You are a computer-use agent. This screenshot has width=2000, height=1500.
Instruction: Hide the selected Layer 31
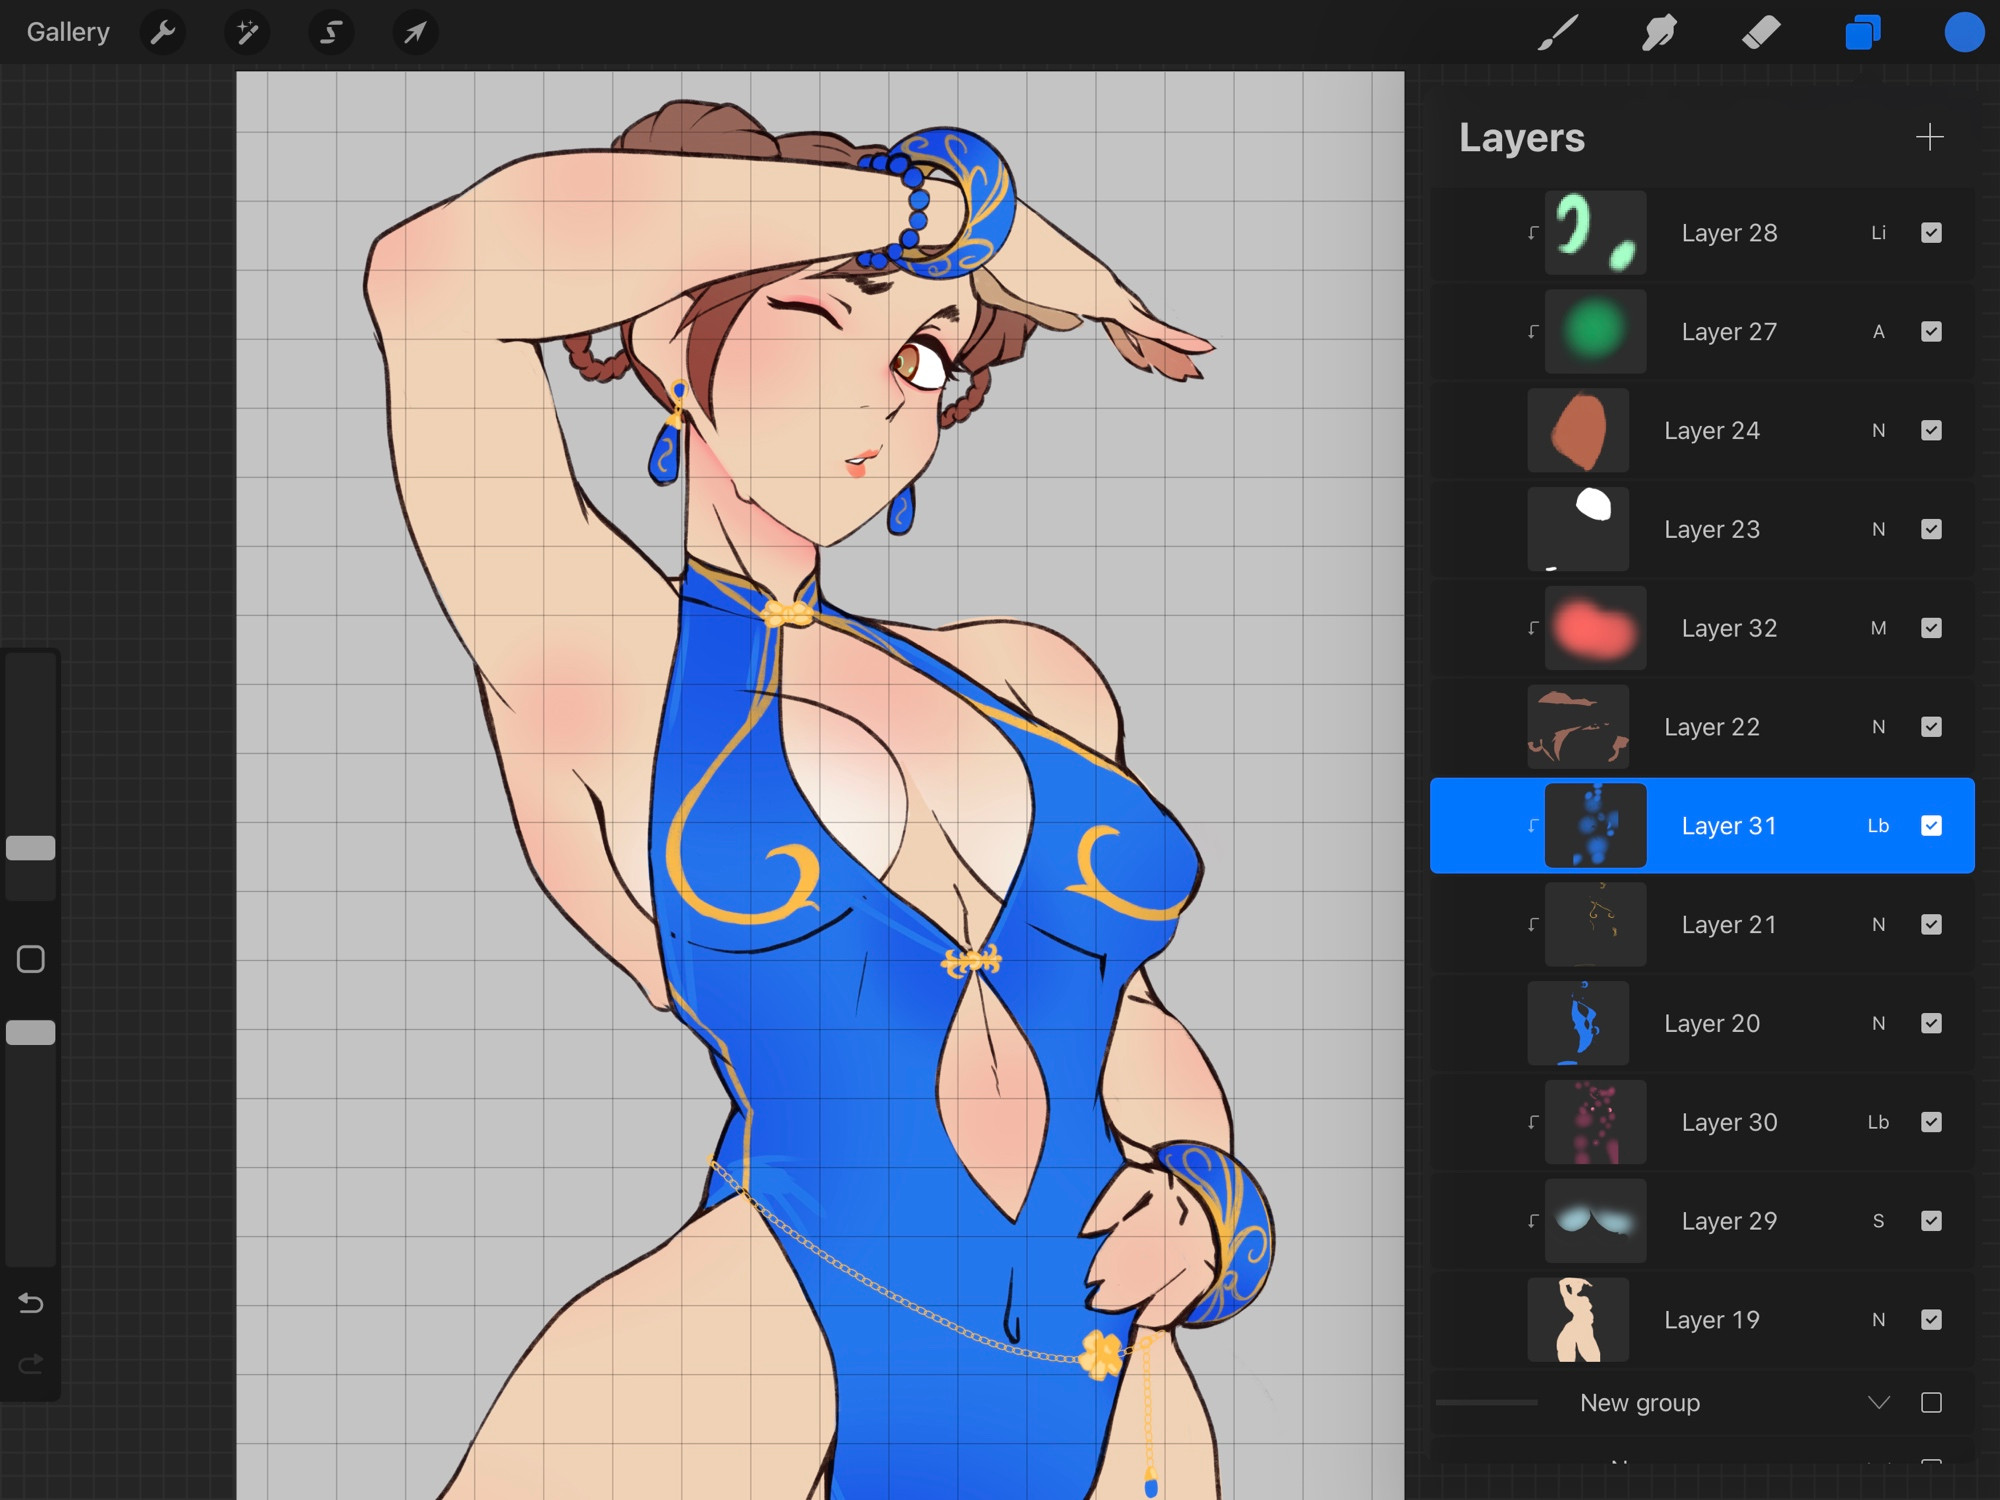(1931, 826)
